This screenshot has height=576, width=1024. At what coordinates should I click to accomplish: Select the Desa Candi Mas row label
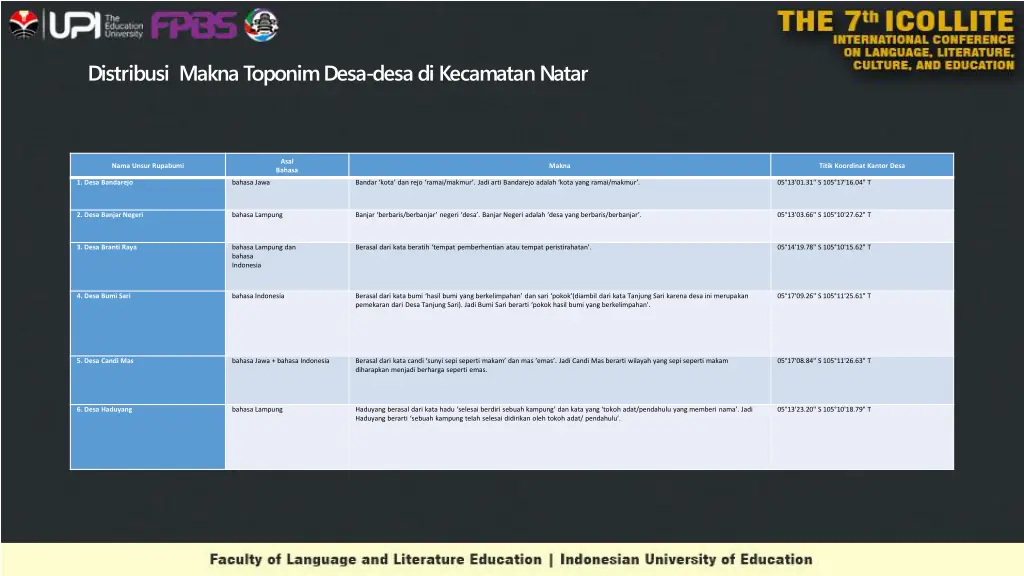[105, 360]
